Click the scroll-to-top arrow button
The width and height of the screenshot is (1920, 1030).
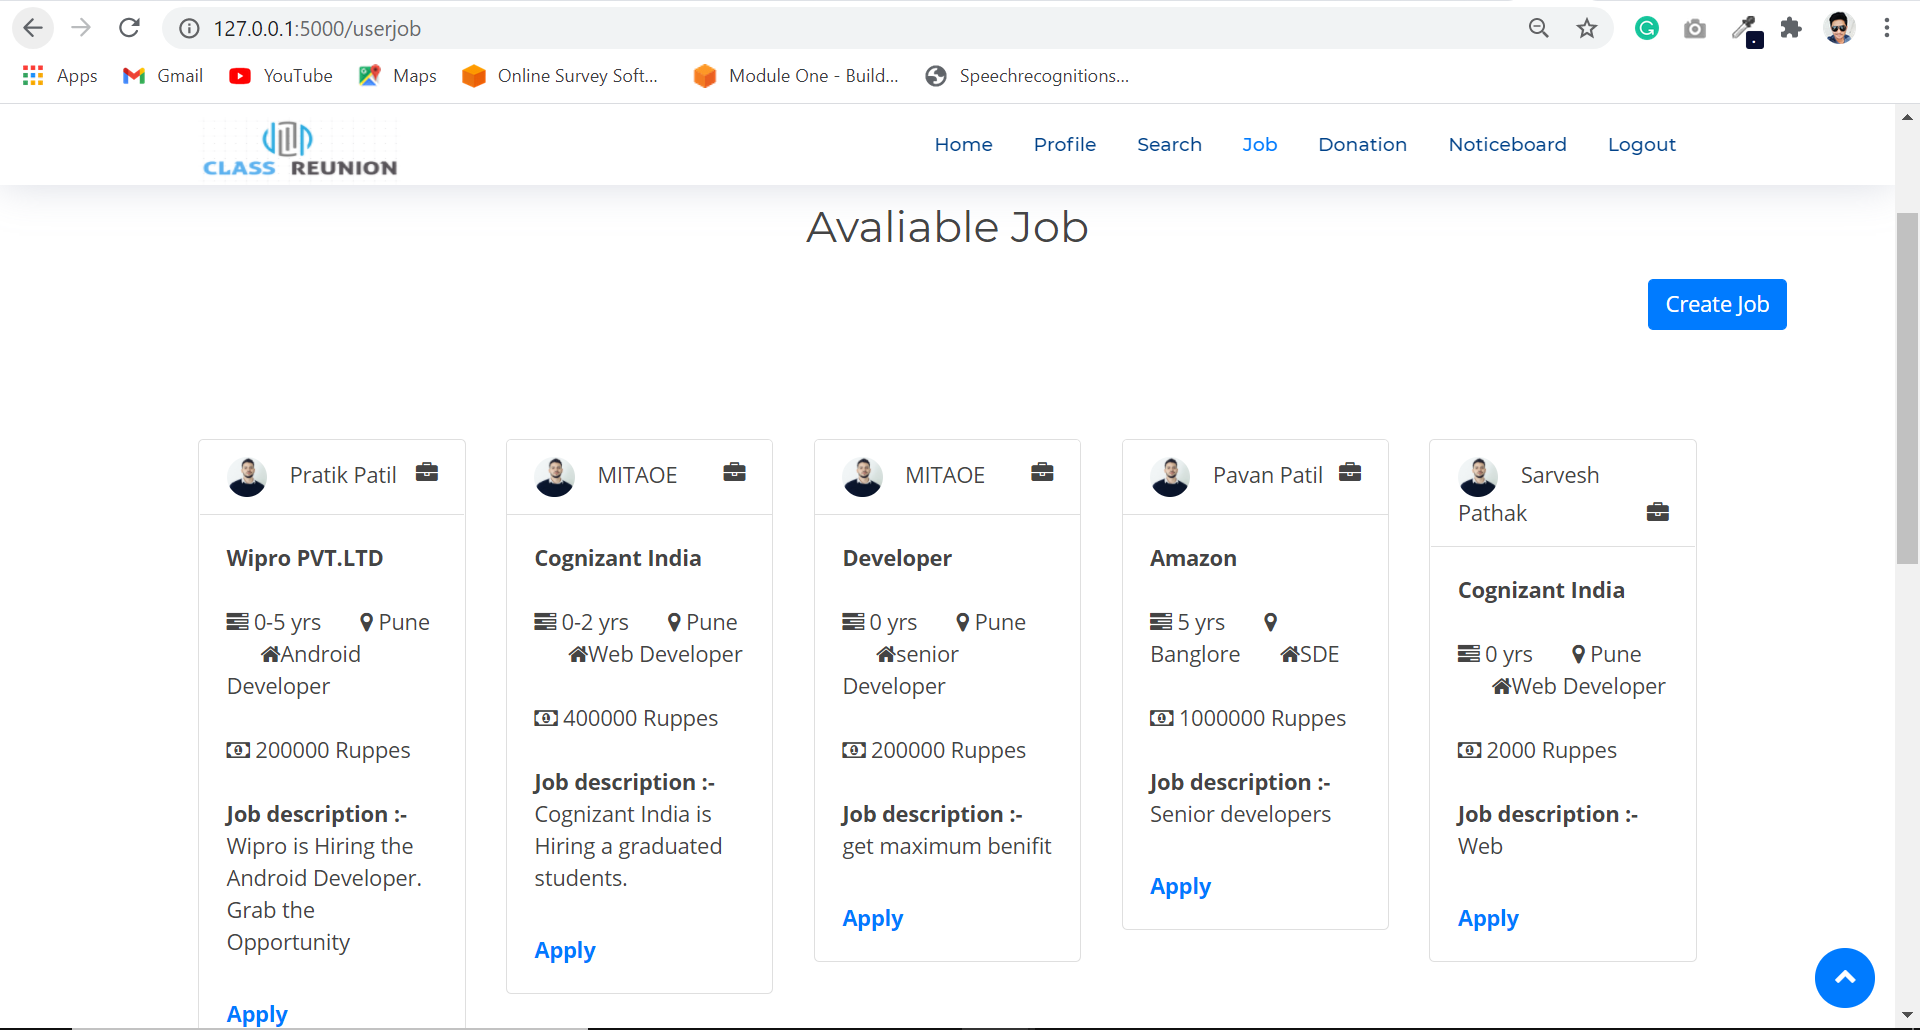point(1845,978)
